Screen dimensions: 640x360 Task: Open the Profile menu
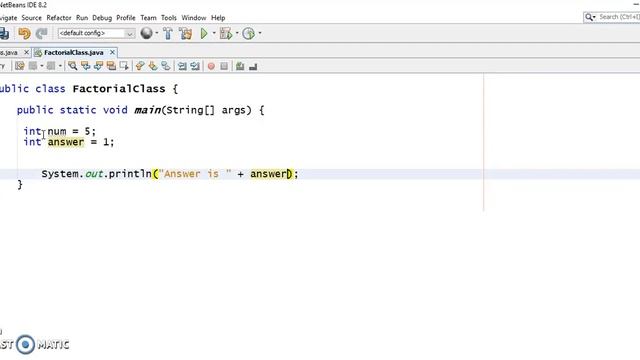coord(126,18)
